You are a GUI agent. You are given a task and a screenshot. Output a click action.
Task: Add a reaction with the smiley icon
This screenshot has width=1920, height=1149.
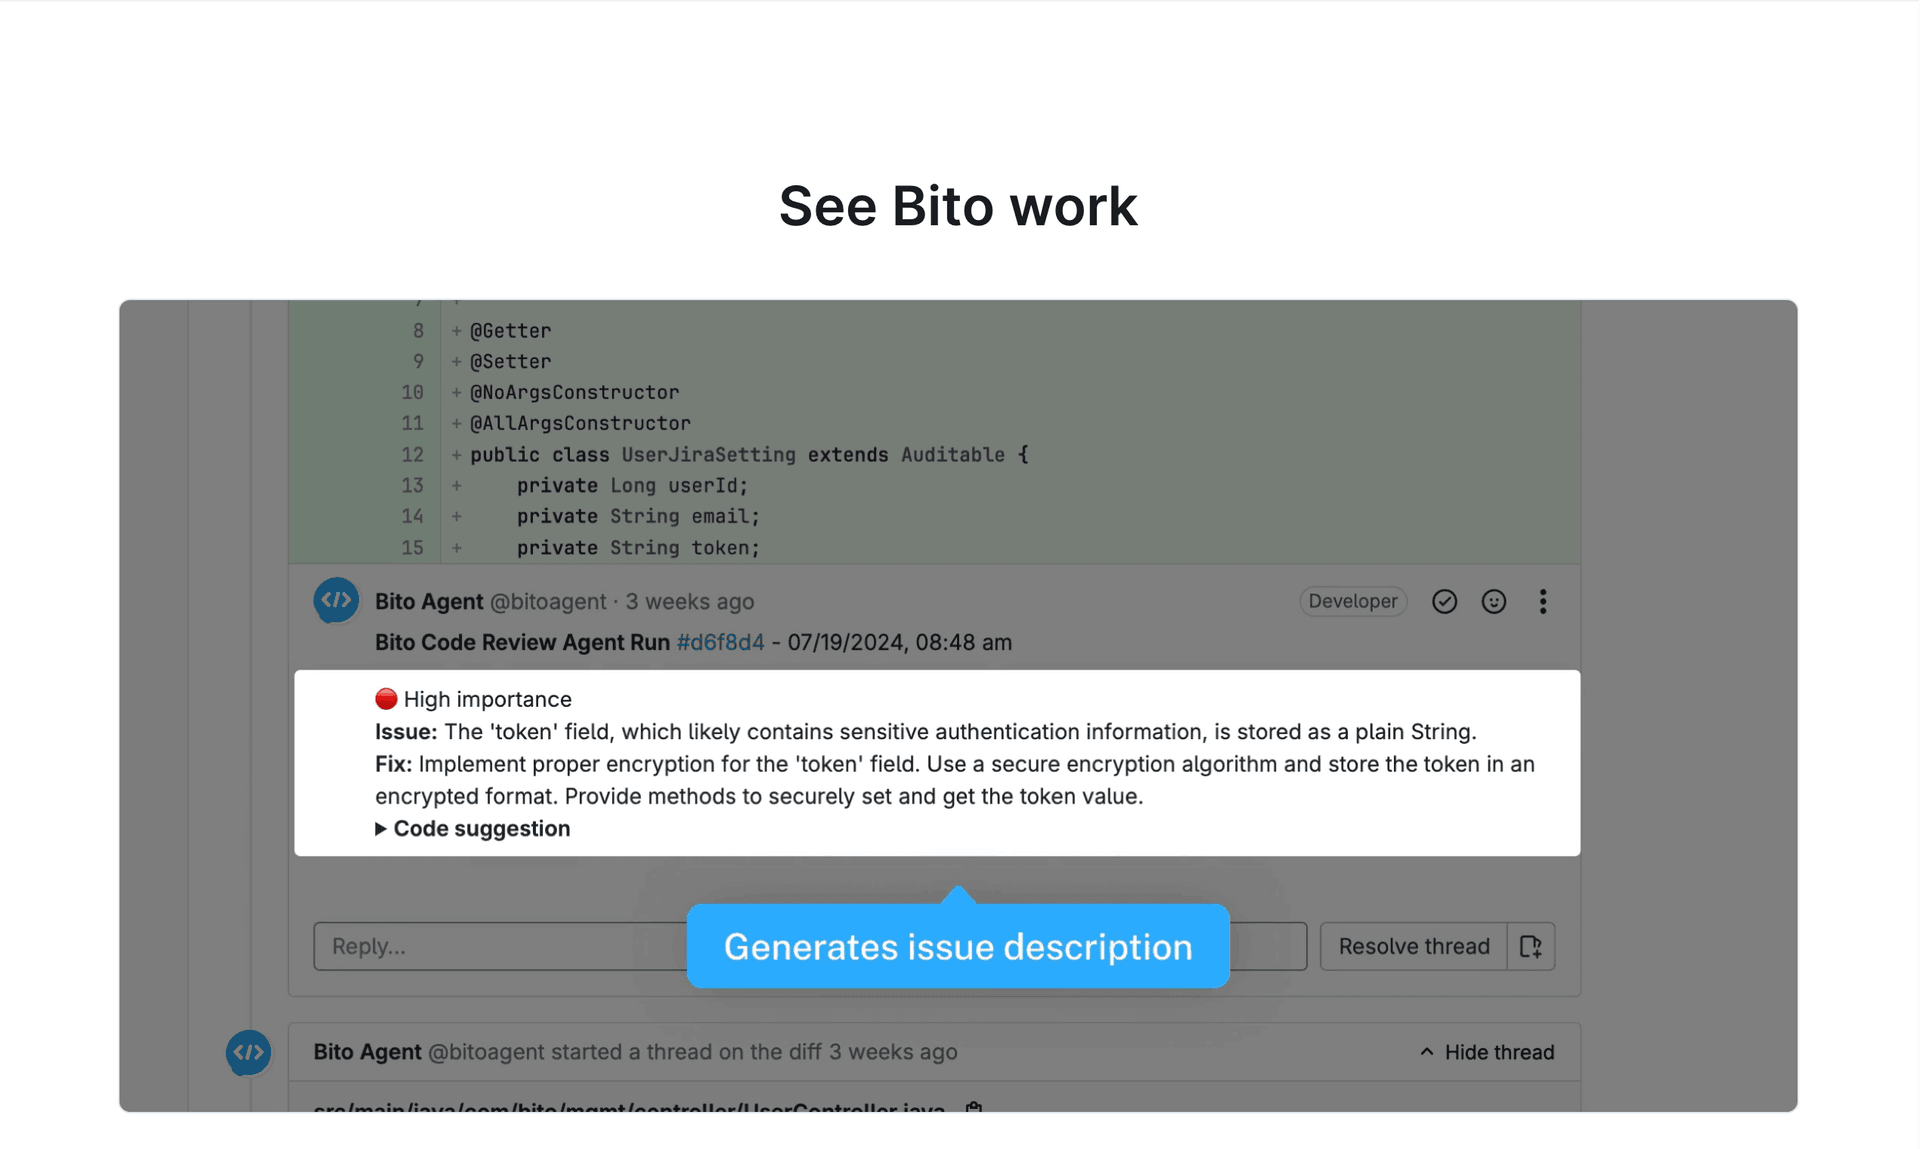pos(1493,601)
